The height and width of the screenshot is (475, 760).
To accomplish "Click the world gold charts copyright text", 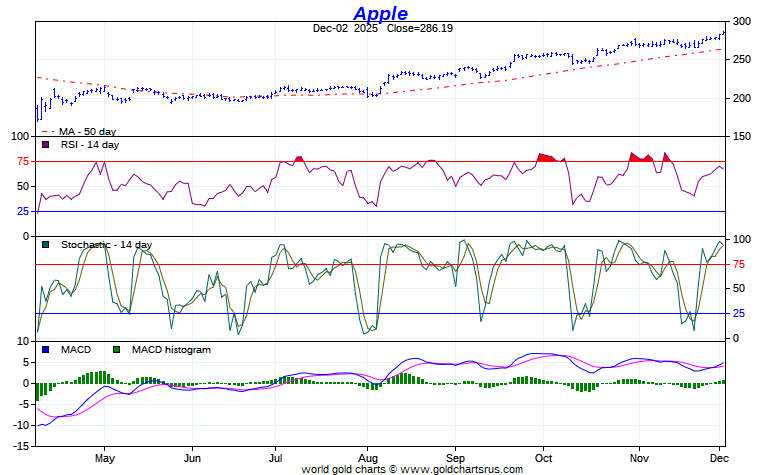I will [412, 469].
